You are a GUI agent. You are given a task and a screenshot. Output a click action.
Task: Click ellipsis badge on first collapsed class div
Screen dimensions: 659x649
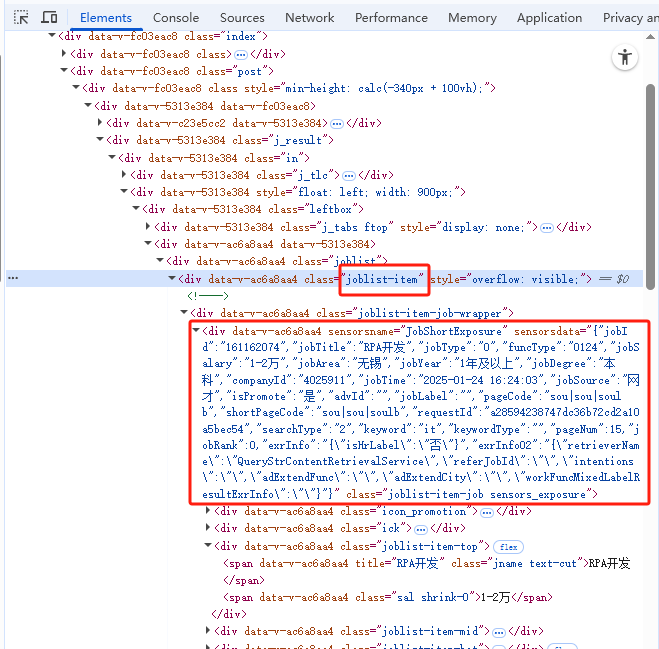pyautogui.click(x=240, y=55)
